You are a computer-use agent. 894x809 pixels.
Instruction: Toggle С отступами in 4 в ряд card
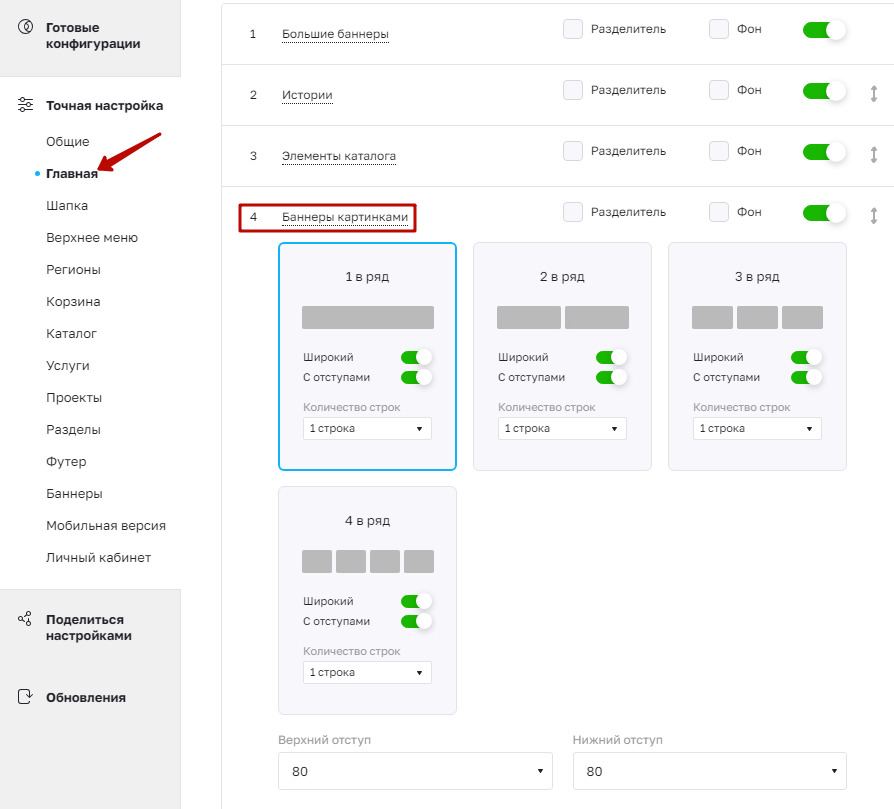[x=416, y=621]
